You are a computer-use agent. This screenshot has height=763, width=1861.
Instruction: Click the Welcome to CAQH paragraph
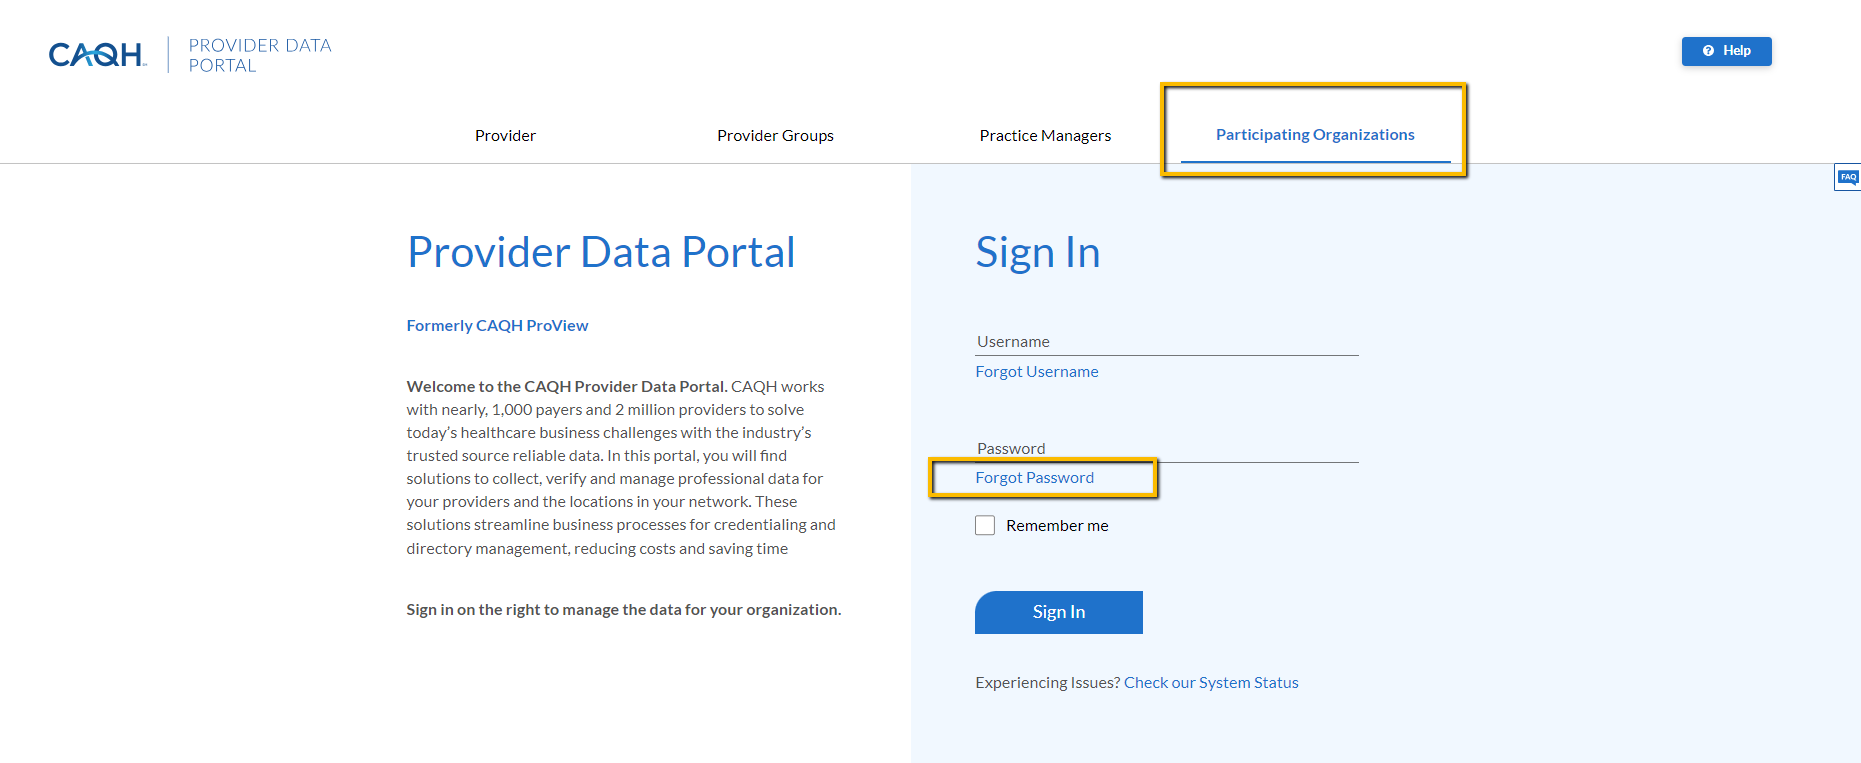coord(620,467)
